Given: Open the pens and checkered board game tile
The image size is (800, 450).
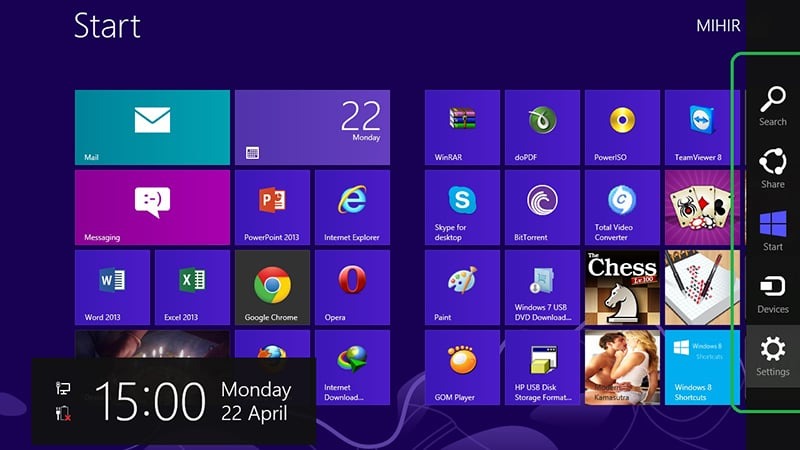Looking at the screenshot, I should (703, 288).
